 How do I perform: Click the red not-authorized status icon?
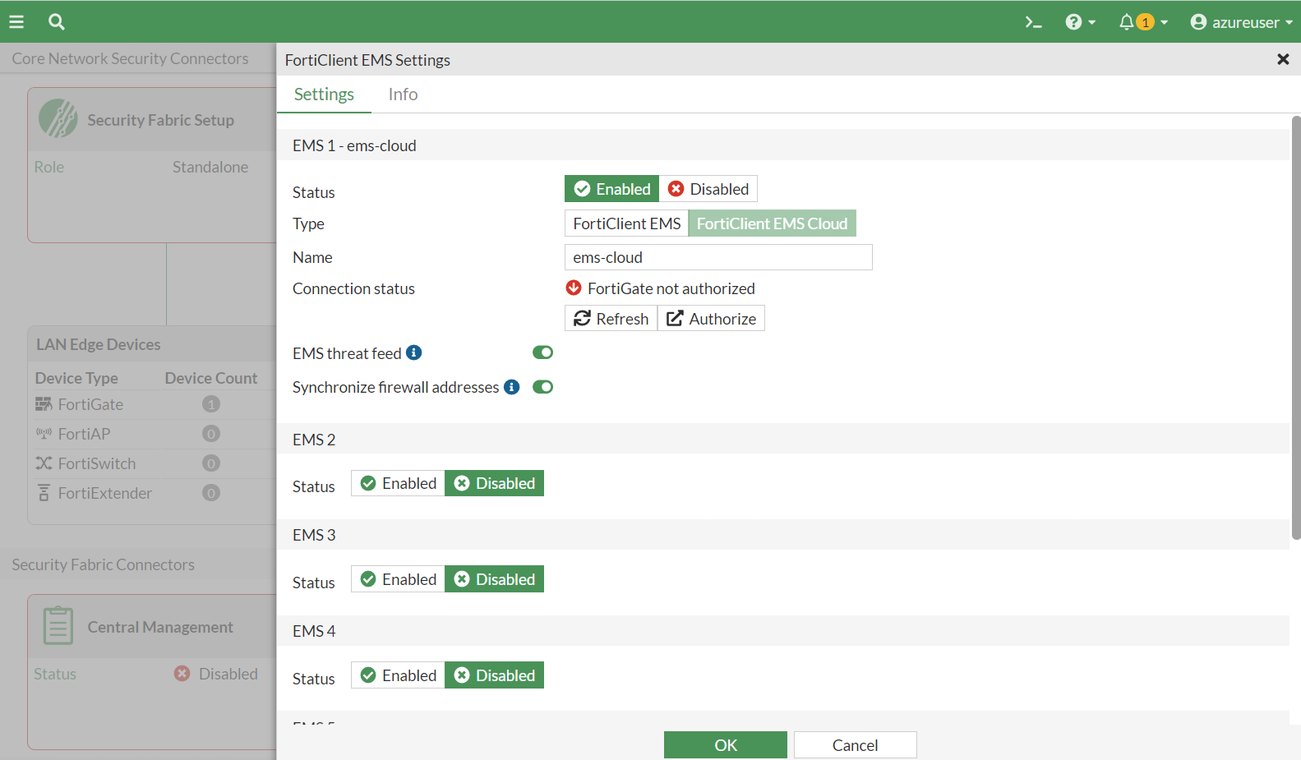574,288
